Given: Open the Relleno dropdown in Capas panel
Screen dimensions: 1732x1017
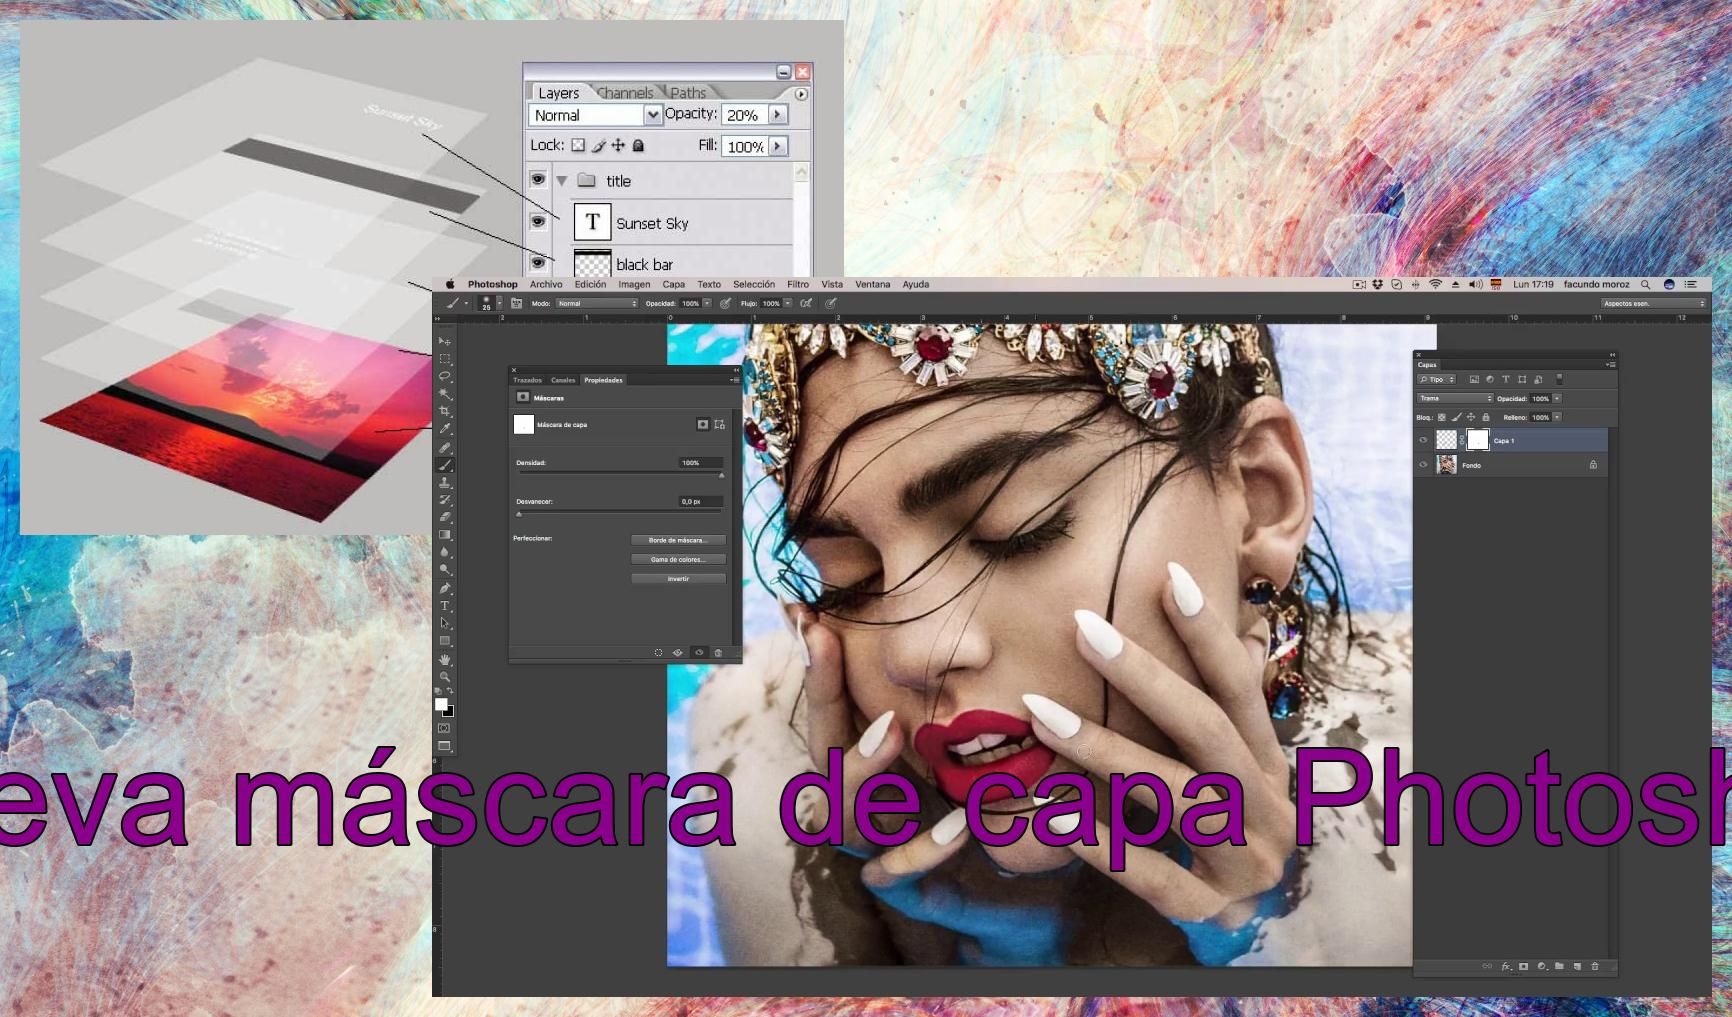Looking at the screenshot, I should [x=1557, y=417].
